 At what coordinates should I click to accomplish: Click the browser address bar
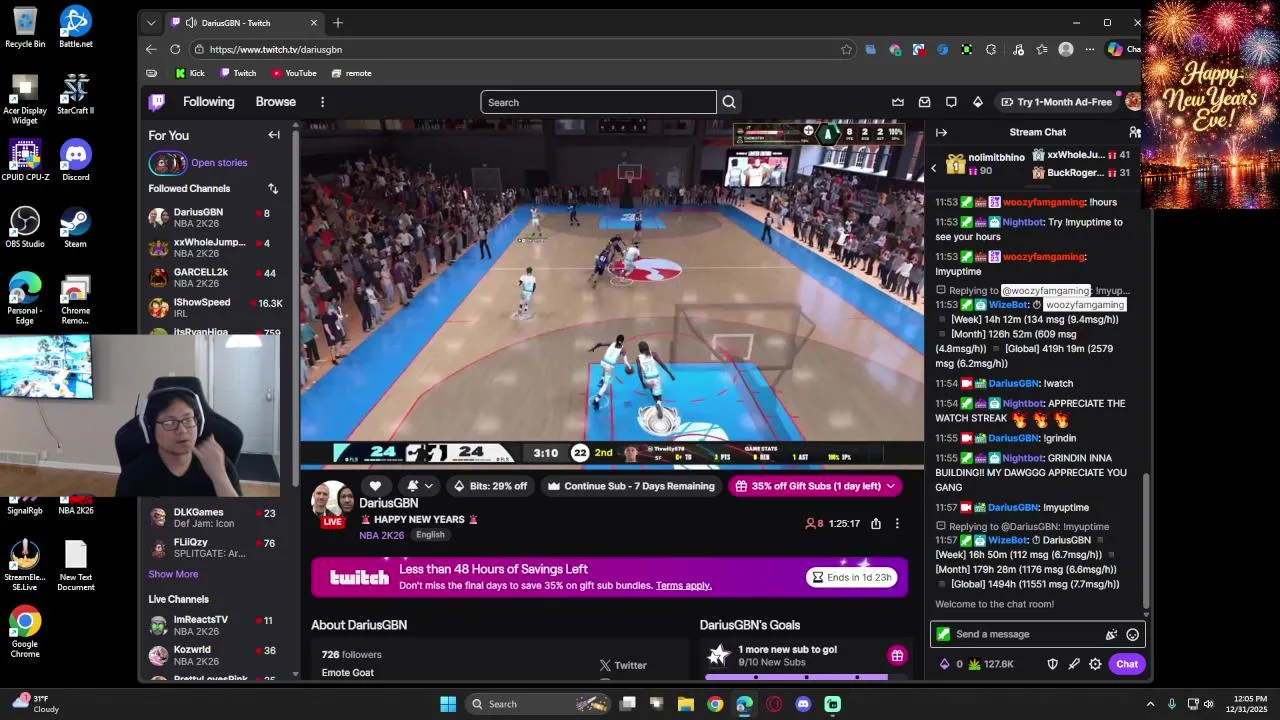(x=520, y=49)
